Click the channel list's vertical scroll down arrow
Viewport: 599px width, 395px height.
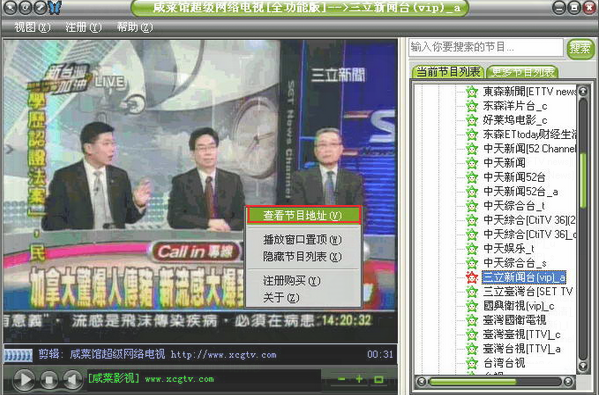(583, 366)
